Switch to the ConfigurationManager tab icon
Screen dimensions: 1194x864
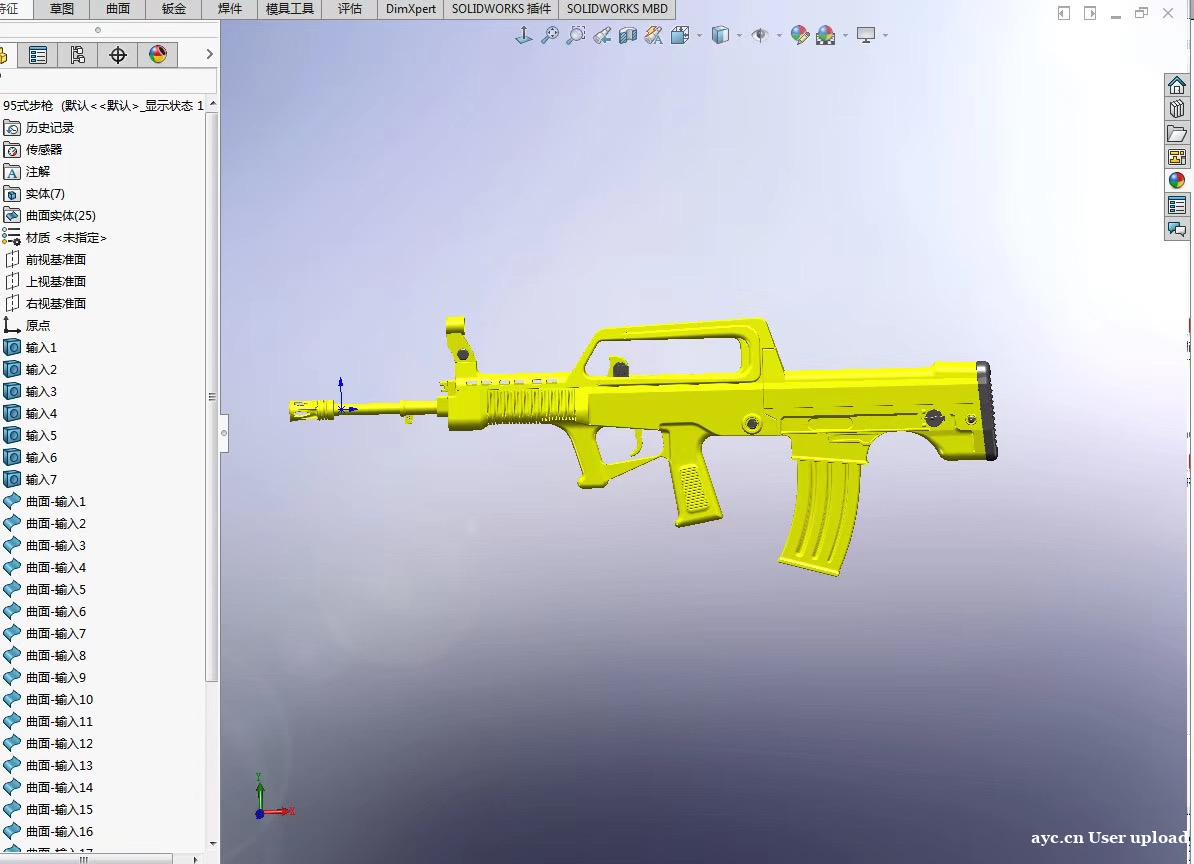pos(78,55)
